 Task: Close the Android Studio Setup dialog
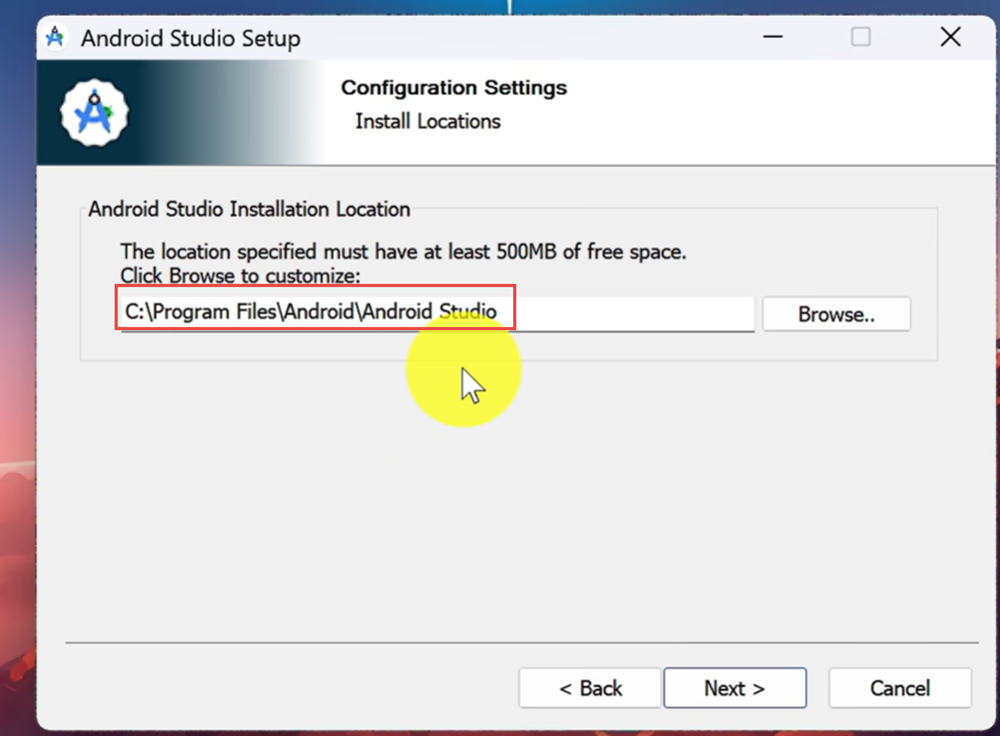coord(950,38)
